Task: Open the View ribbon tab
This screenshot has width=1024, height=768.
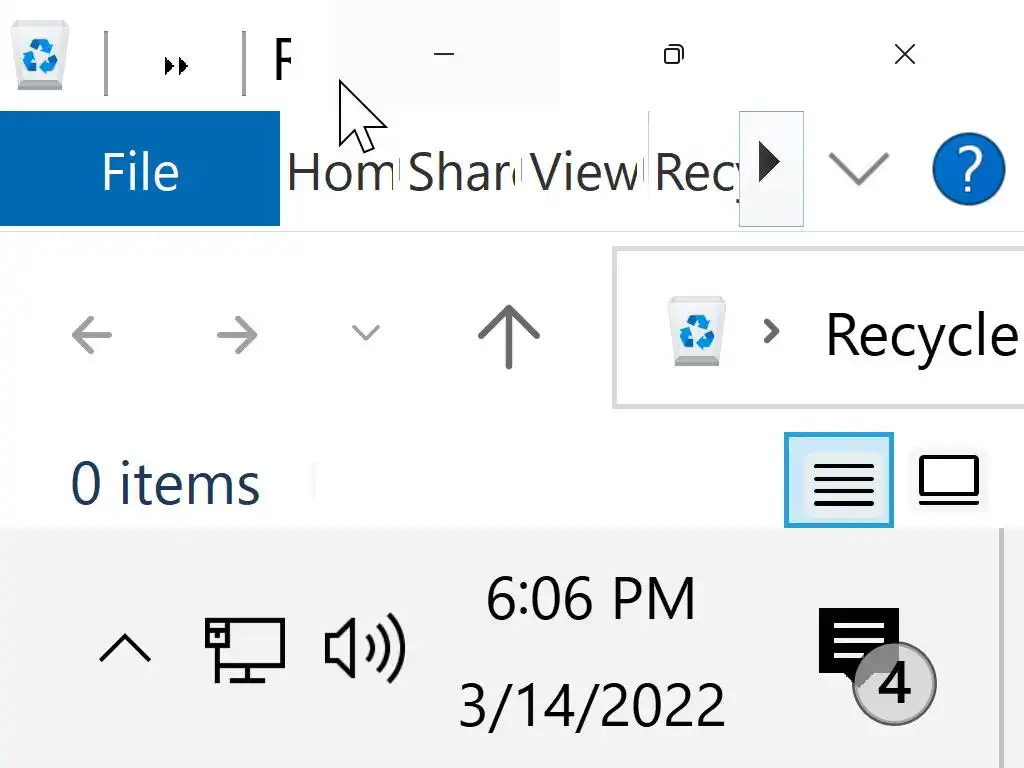Action: (x=585, y=173)
